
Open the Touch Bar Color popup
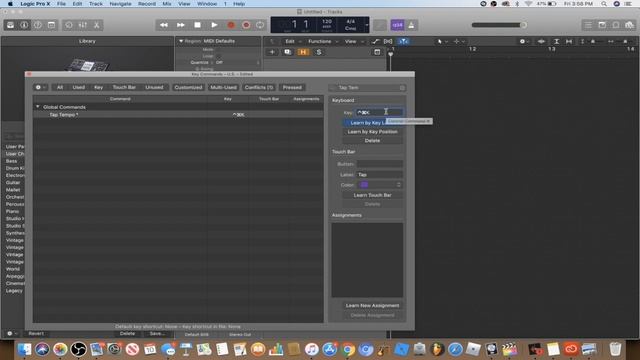click(x=380, y=185)
